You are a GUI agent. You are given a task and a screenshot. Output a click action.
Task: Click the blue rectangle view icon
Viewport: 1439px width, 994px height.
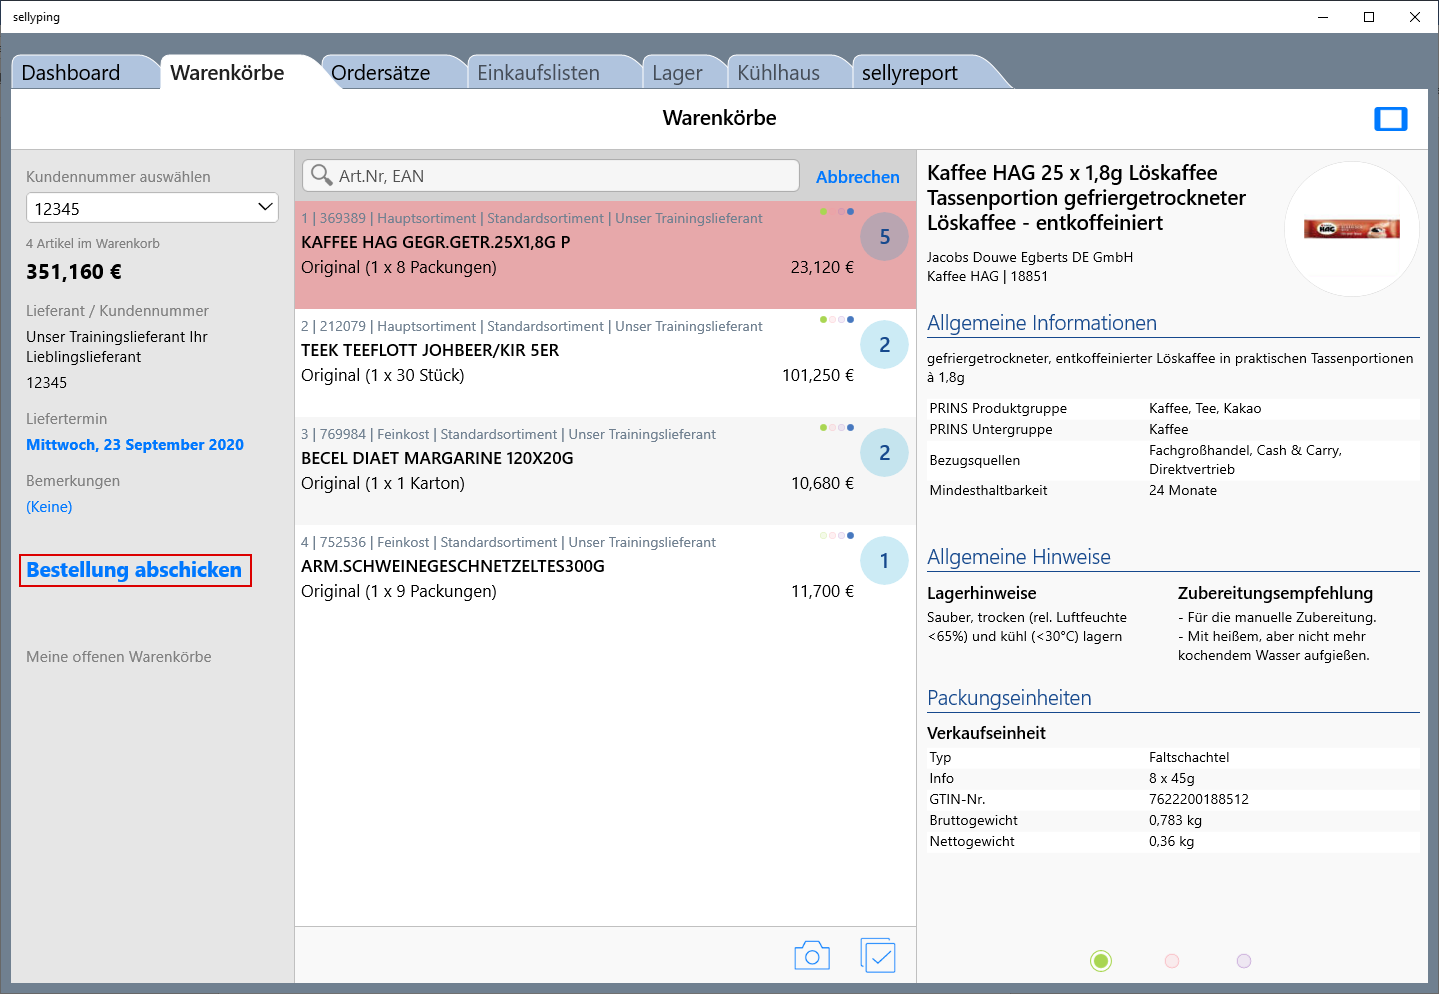point(1390,119)
